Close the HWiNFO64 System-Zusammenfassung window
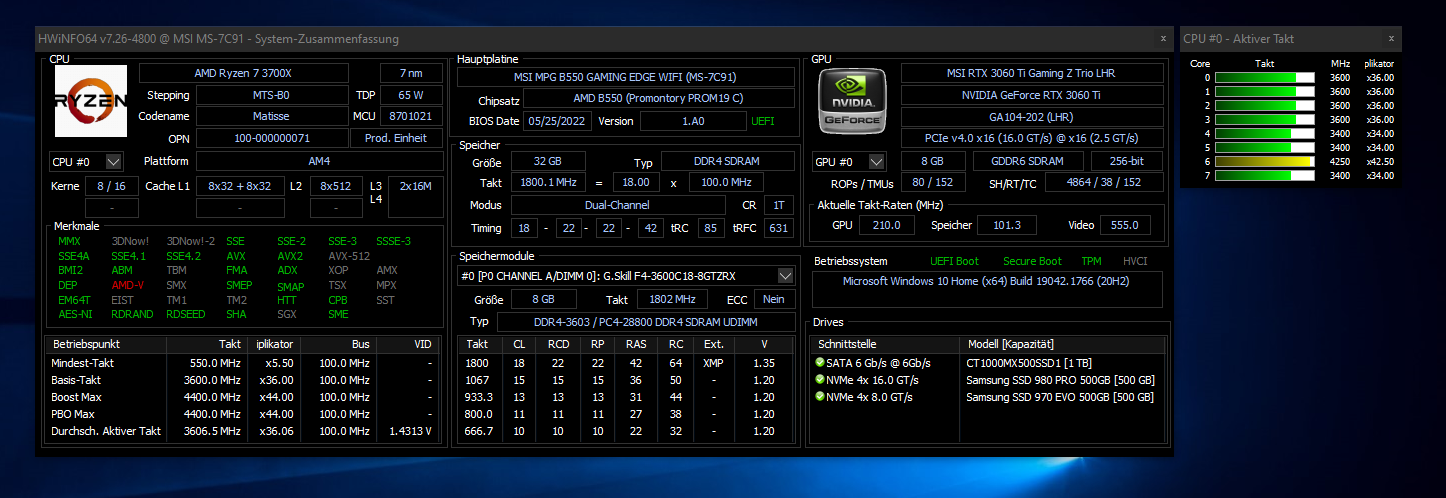The width and height of the screenshot is (1446, 498). [x=1163, y=38]
